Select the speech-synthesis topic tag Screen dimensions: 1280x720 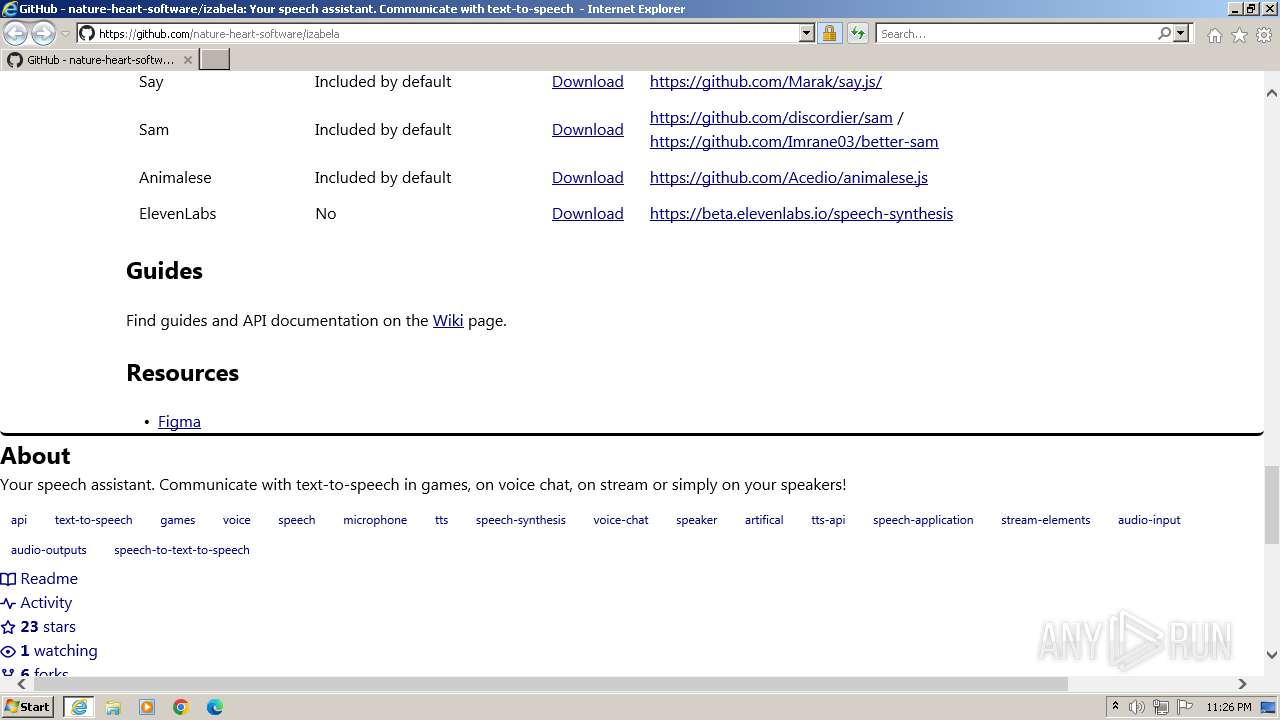pyautogui.click(x=520, y=520)
